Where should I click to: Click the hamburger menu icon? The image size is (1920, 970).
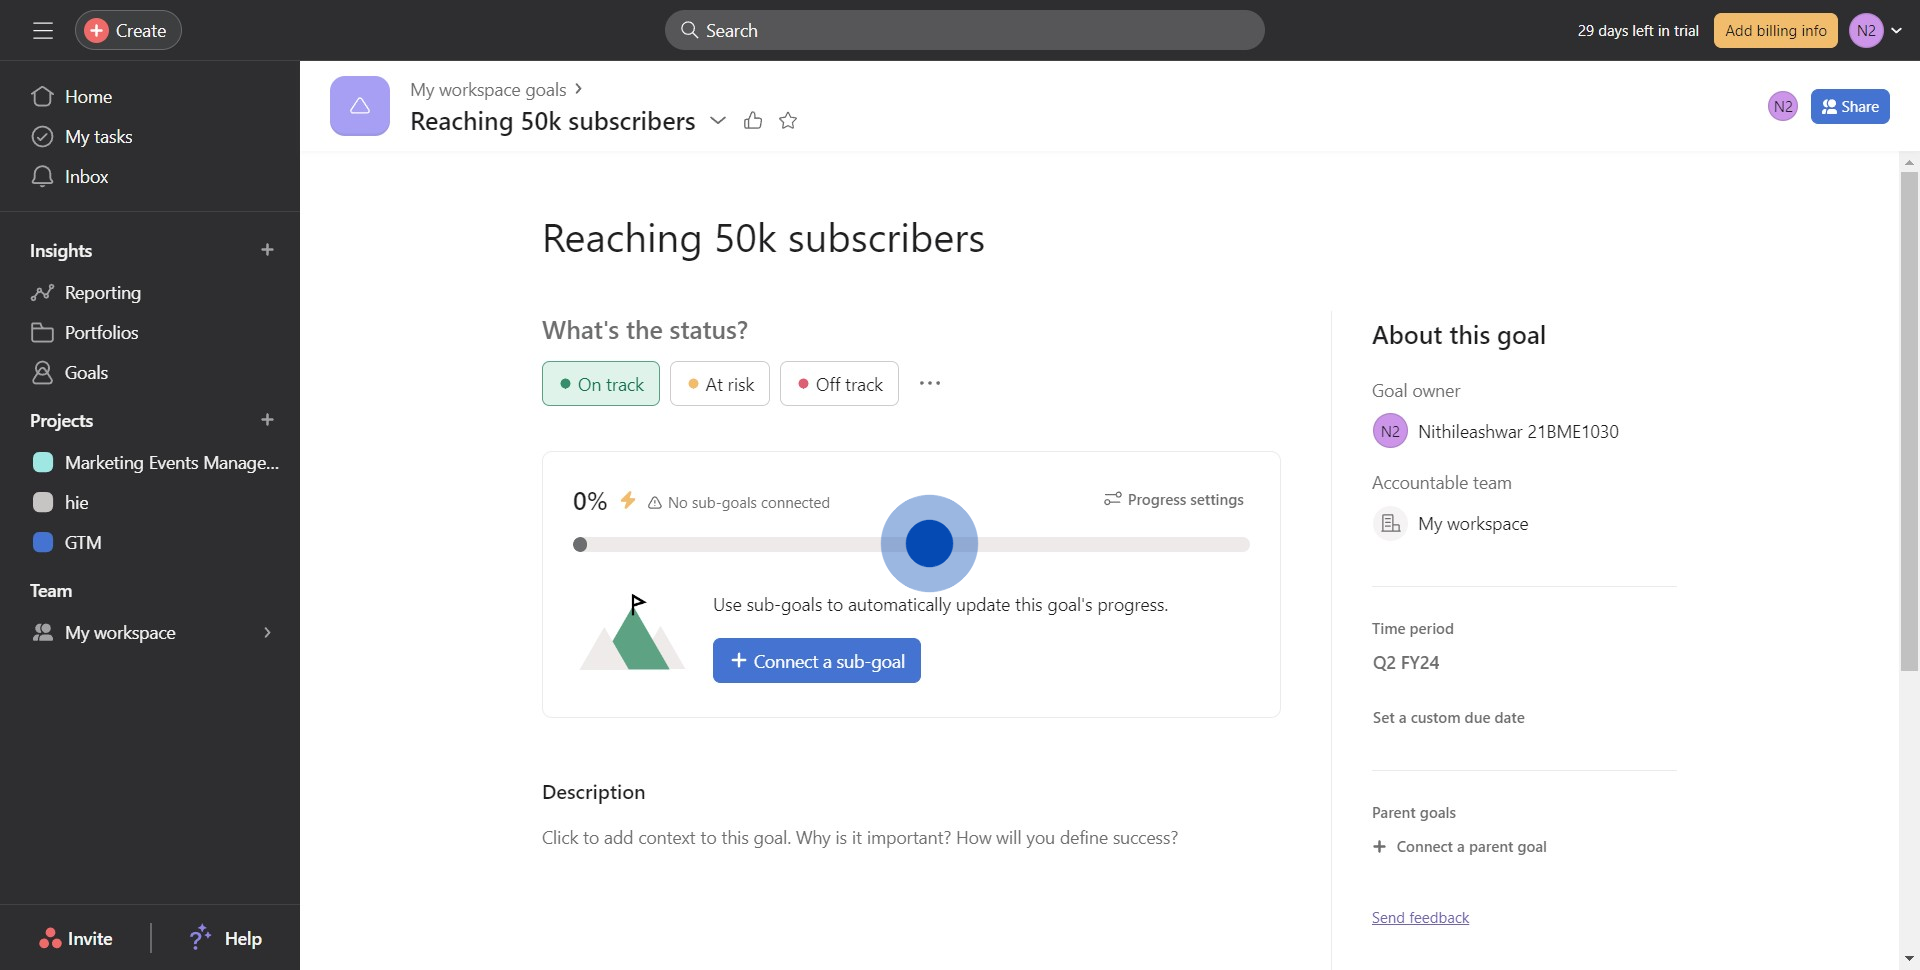pyautogui.click(x=43, y=31)
